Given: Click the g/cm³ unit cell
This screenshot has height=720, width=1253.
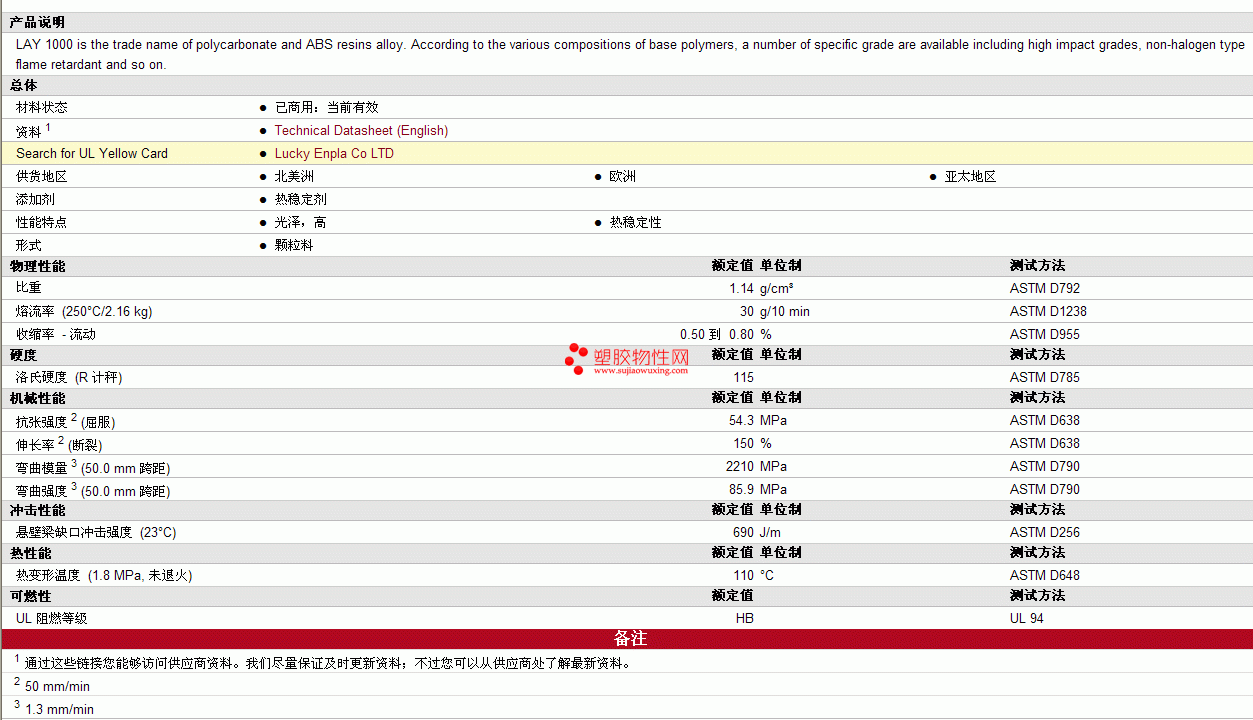Looking at the screenshot, I should pyautogui.click(x=777, y=289).
